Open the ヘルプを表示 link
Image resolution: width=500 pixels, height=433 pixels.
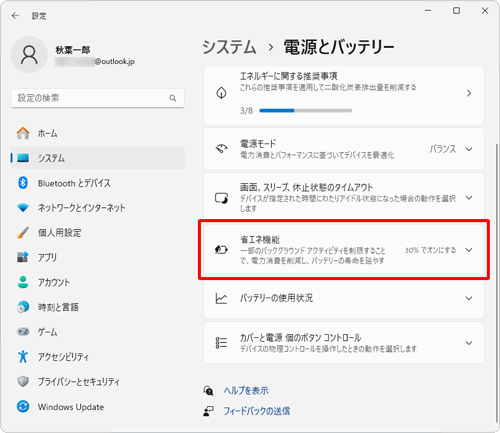(246, 390)
